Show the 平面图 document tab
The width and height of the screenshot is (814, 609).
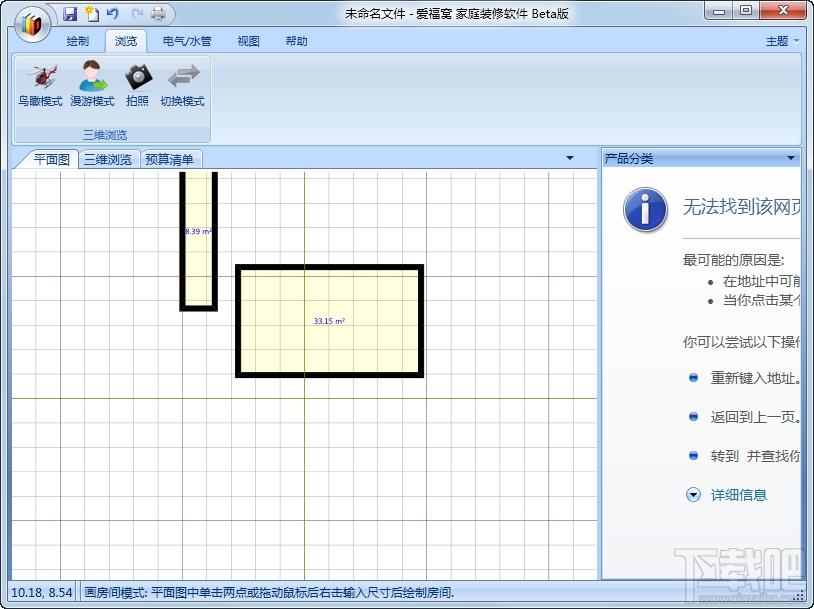[51, 159]
